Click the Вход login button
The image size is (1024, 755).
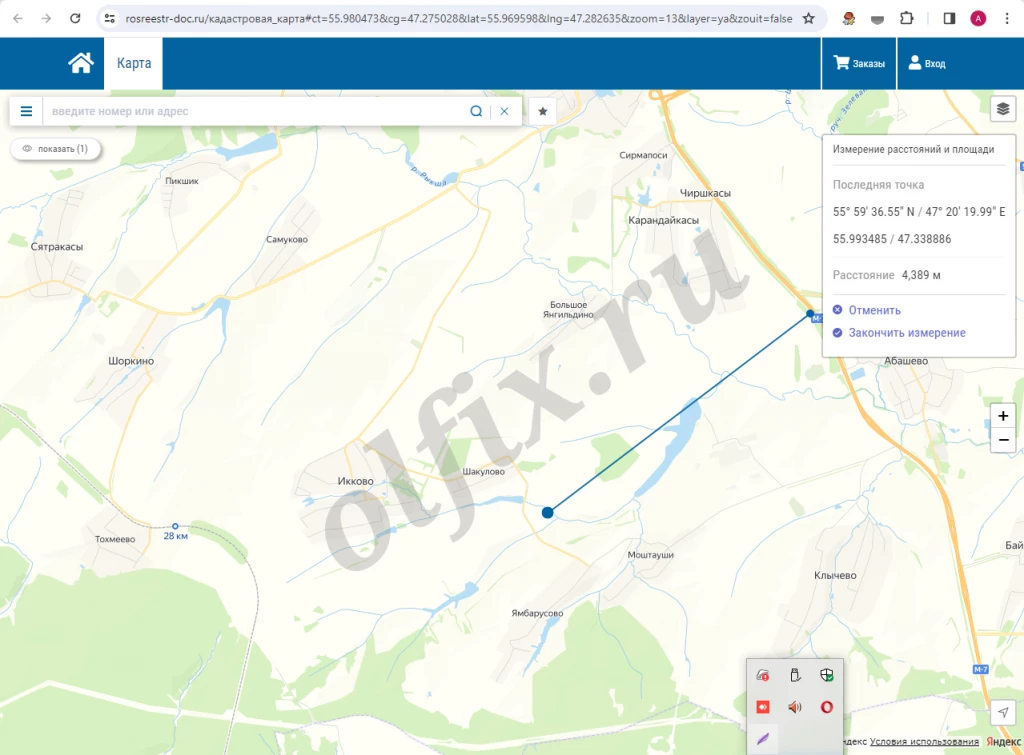pos(926,63)
